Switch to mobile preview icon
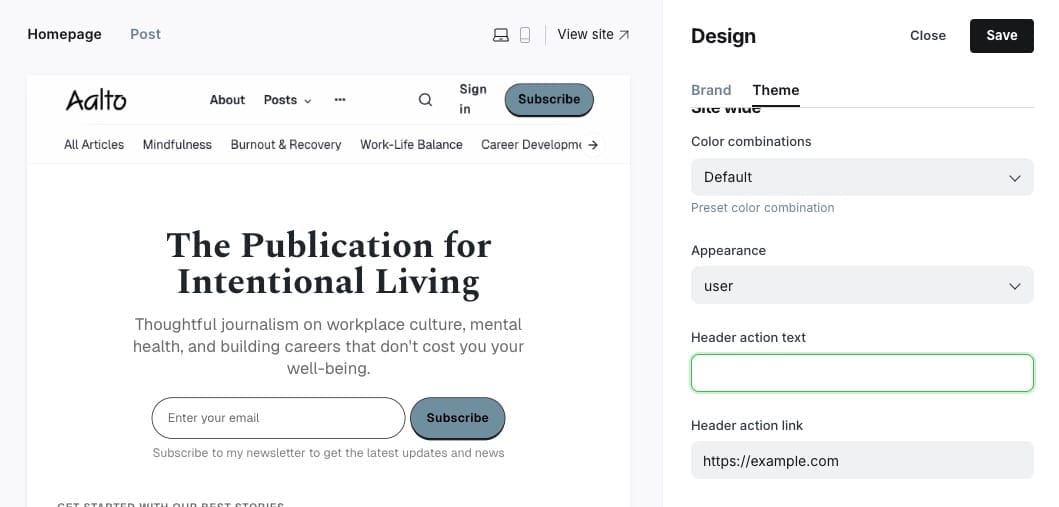Viewport: 1059px width, 507px height. click(x=525, y=35)
